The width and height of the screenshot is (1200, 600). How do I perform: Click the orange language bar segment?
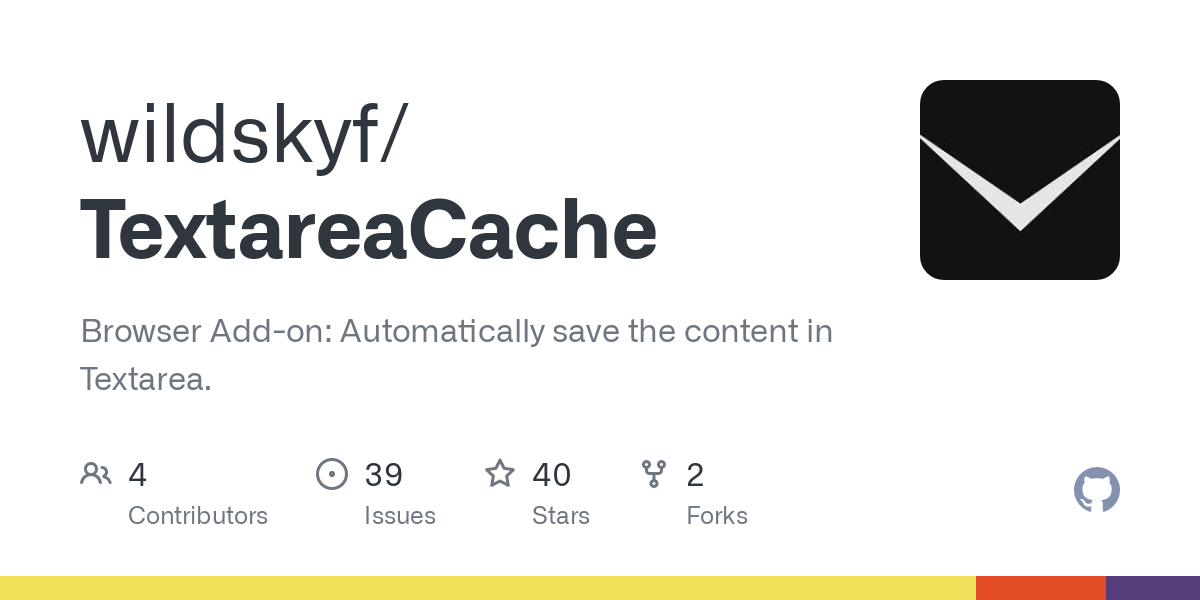(x=1040, y=588)
